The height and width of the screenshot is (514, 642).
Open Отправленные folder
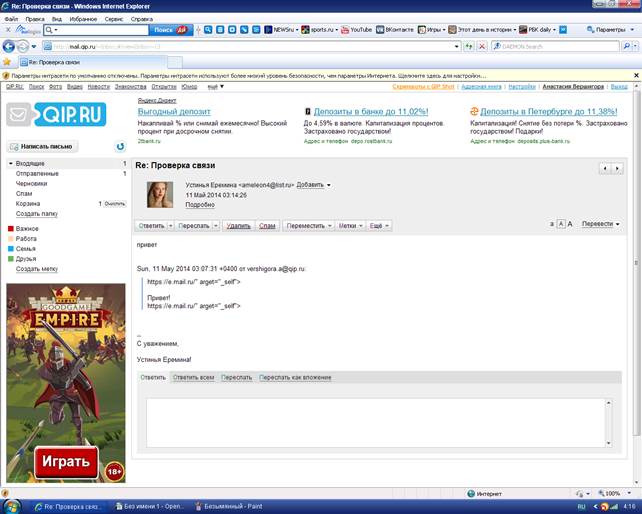tap(37, 174)
